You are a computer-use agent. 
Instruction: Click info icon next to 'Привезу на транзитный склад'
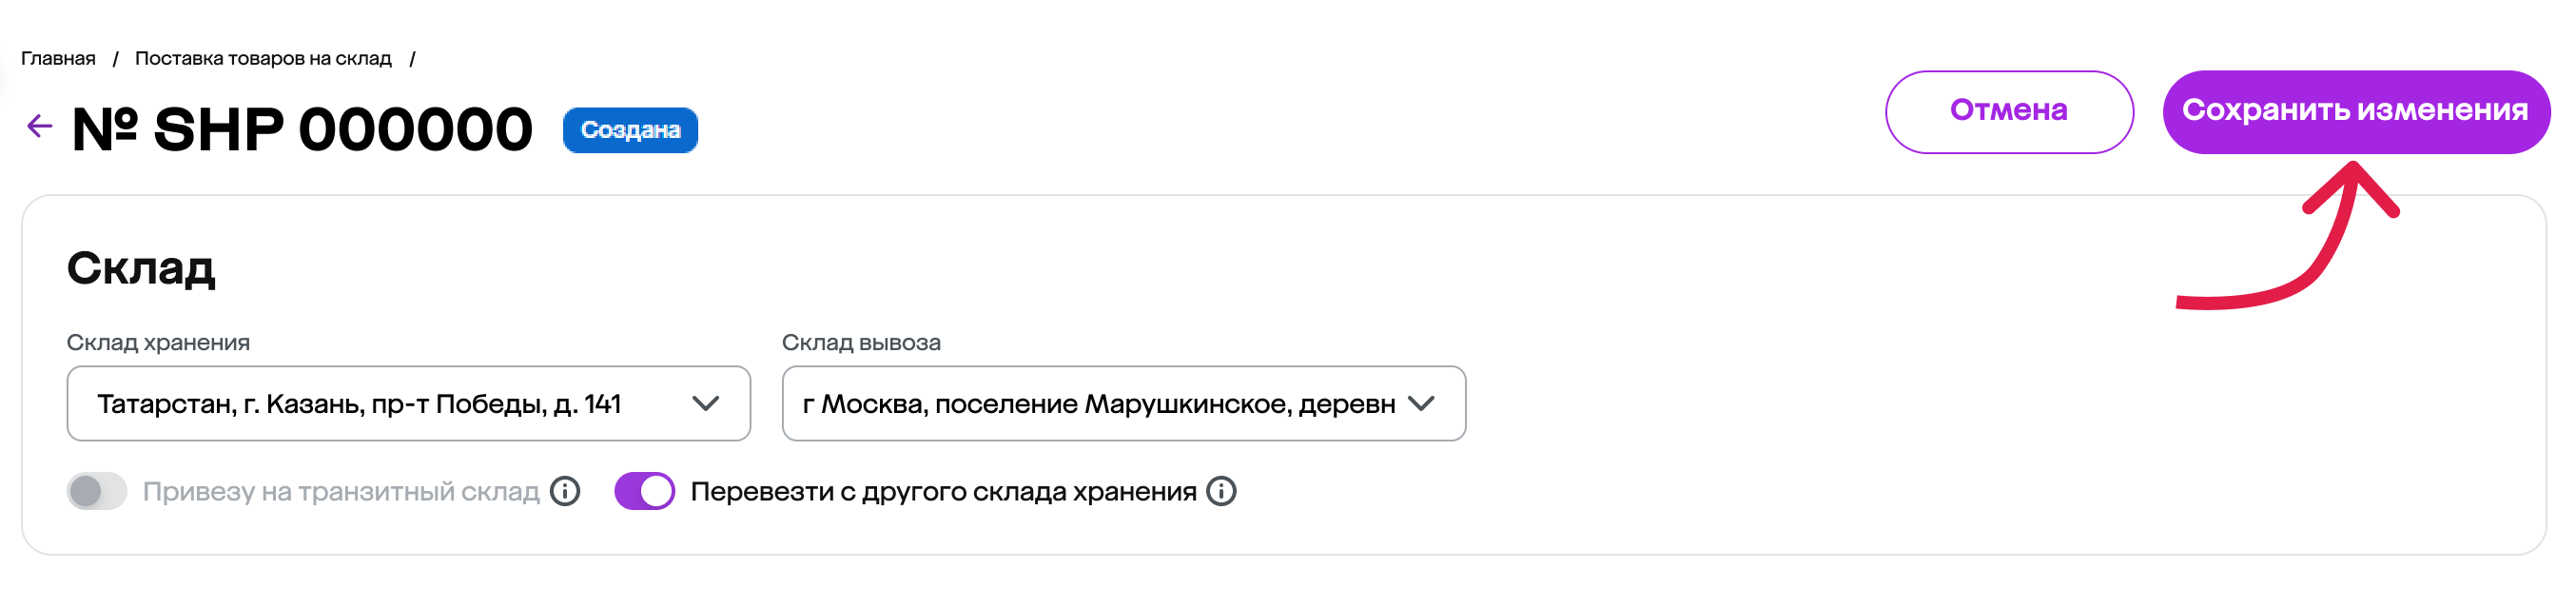pos(565,491)
